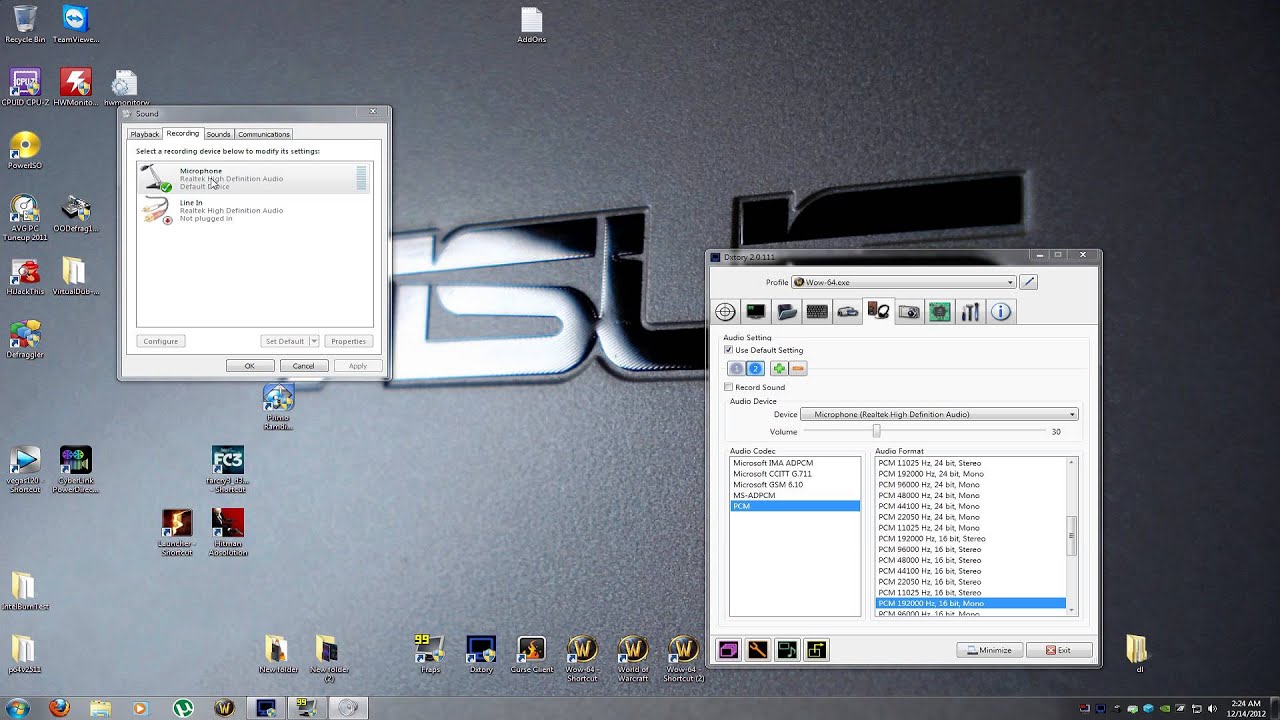Switch to Recording tab in Sound

[183, 133]
